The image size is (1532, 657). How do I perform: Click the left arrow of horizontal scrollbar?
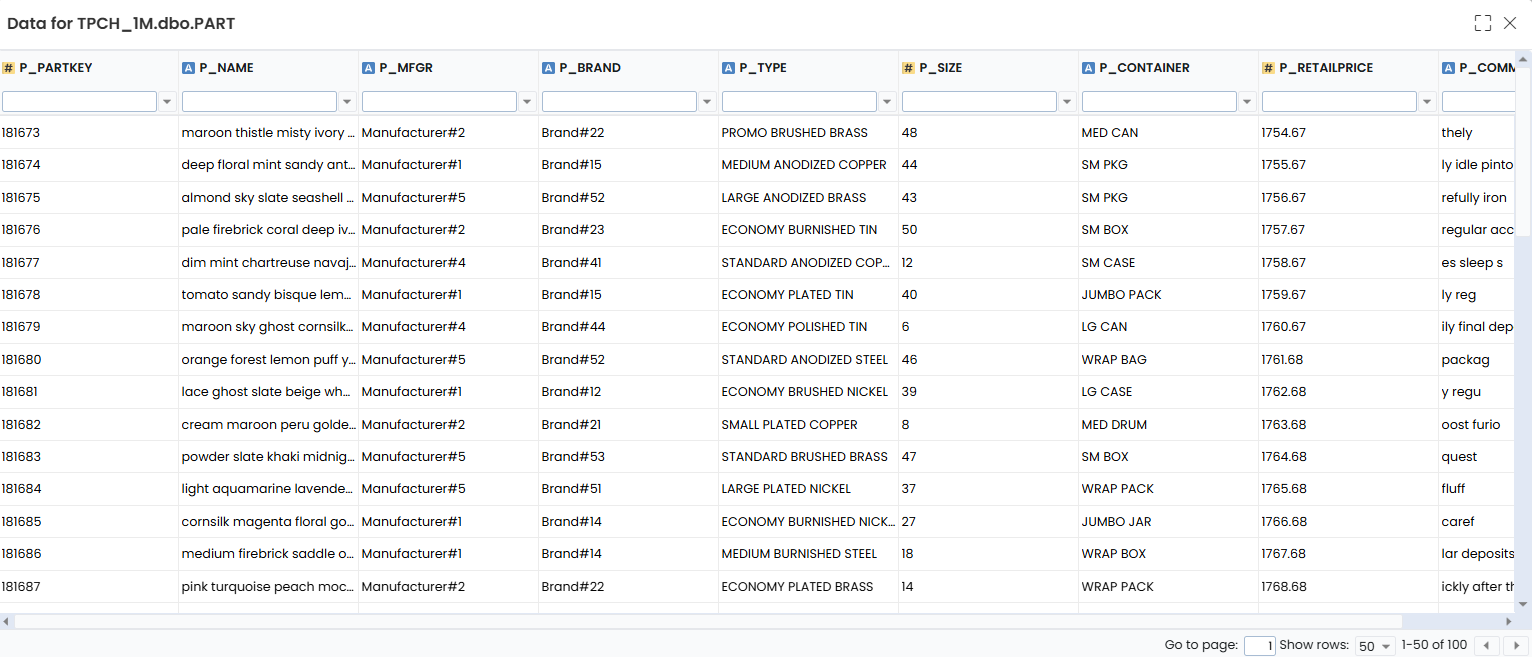tap(7, 622)
